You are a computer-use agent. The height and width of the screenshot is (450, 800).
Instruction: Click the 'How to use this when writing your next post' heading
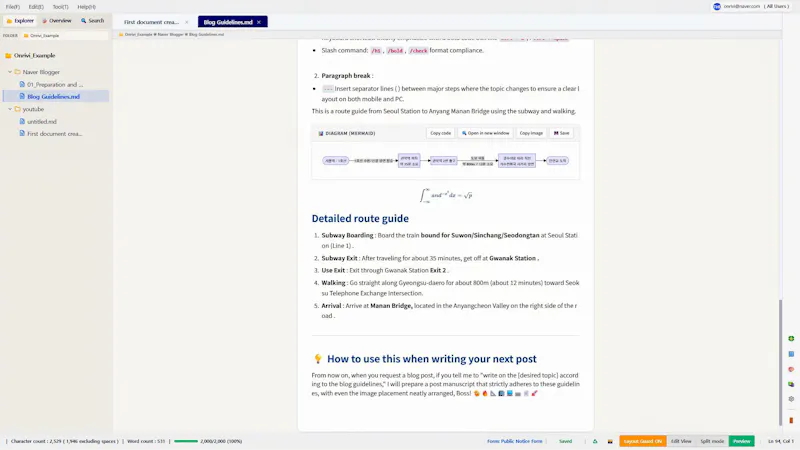point(432,359)
